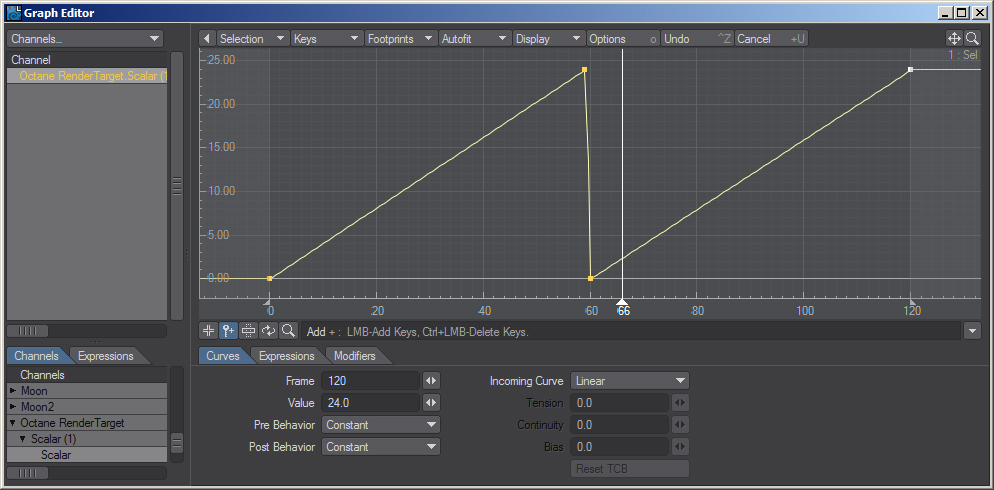
Task: Open the Footprints menu
Action: click(x=401, y=39)
